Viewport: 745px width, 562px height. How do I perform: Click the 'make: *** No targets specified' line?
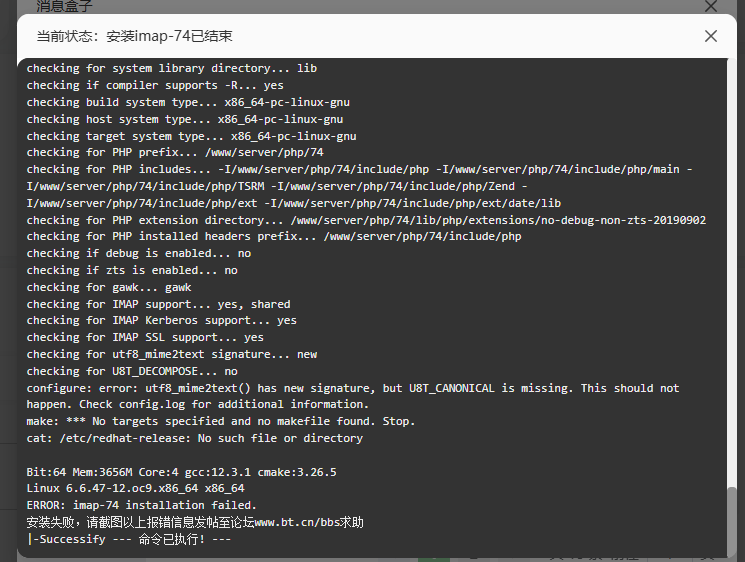220,421
